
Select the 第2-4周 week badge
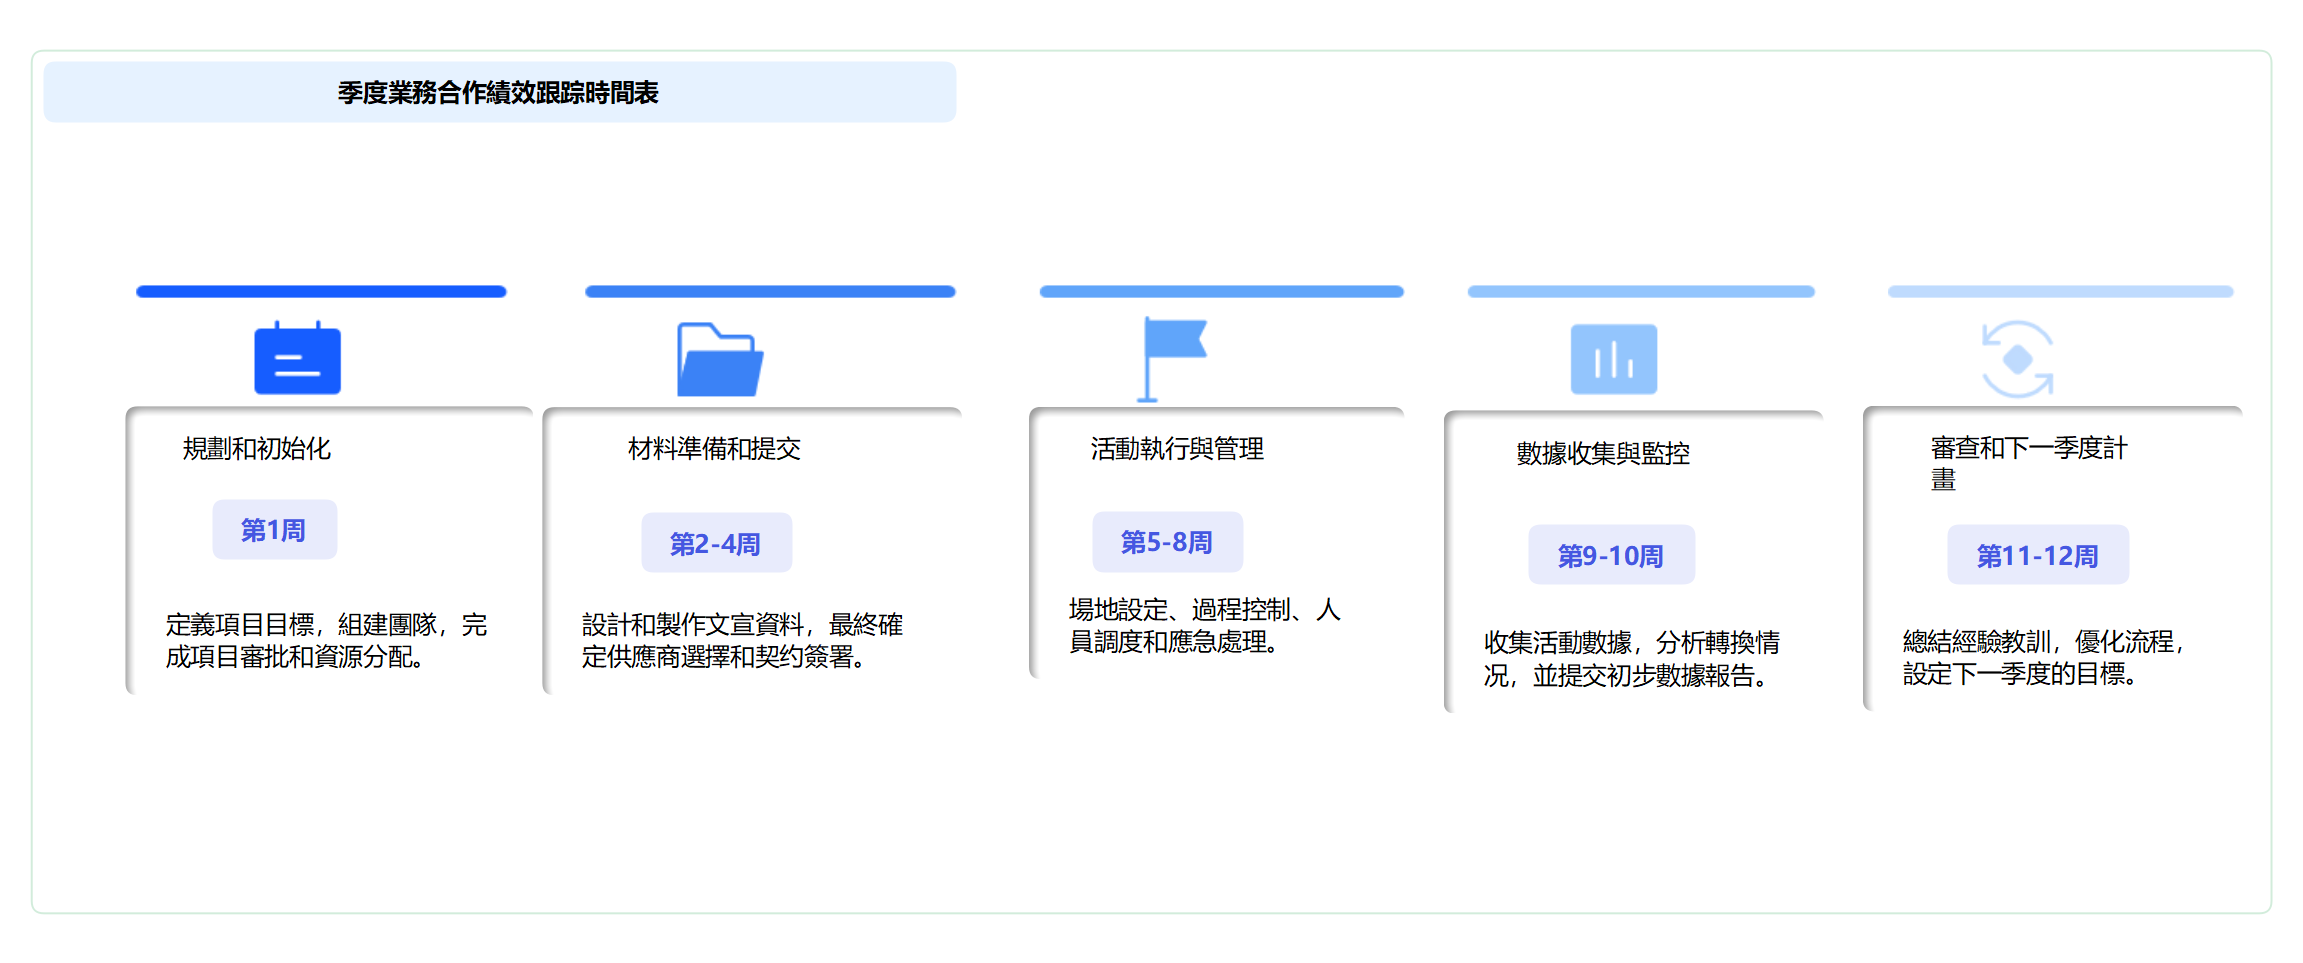coord(716,543)
